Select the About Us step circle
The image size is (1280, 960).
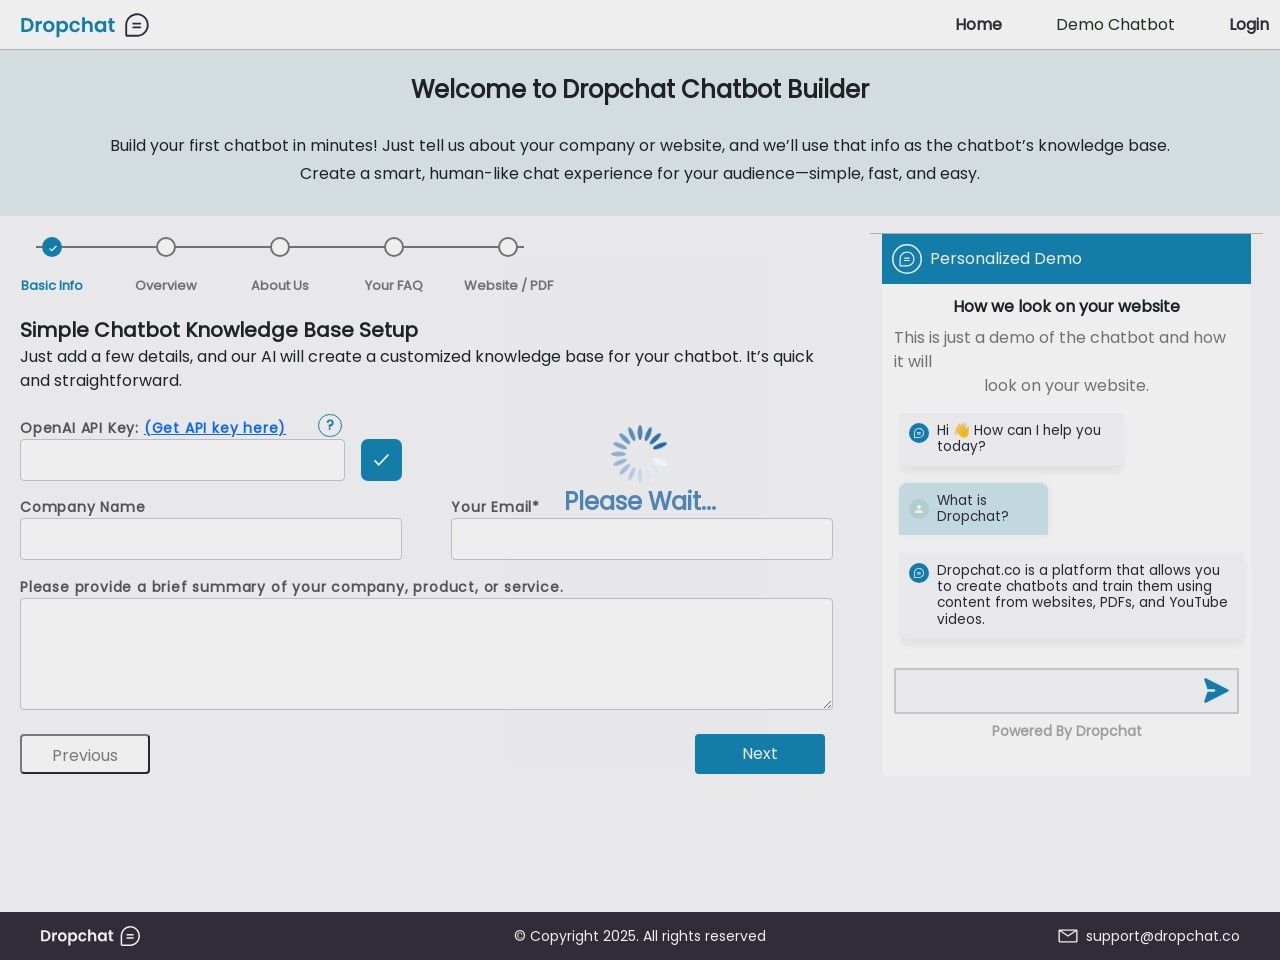click(280, 247)
